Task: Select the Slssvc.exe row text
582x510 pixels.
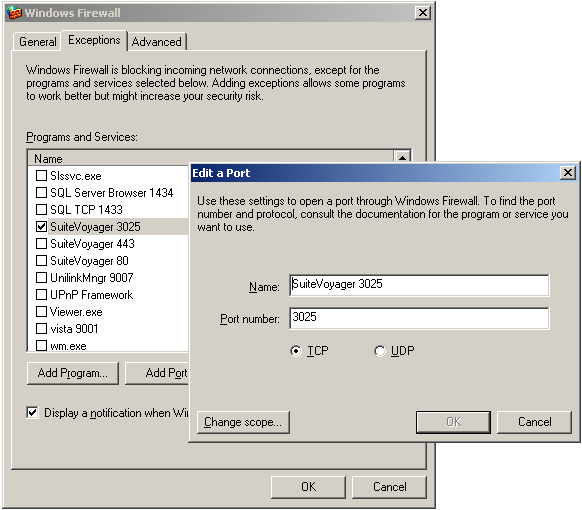Action: point(76,175)
